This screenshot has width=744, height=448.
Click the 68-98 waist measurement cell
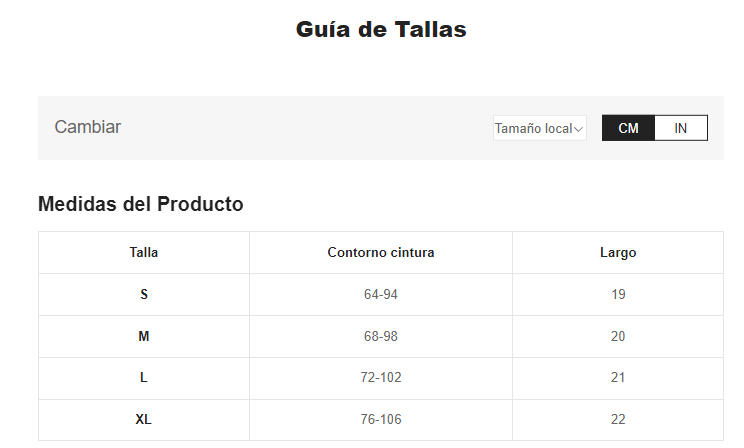[x=381, y=337]
